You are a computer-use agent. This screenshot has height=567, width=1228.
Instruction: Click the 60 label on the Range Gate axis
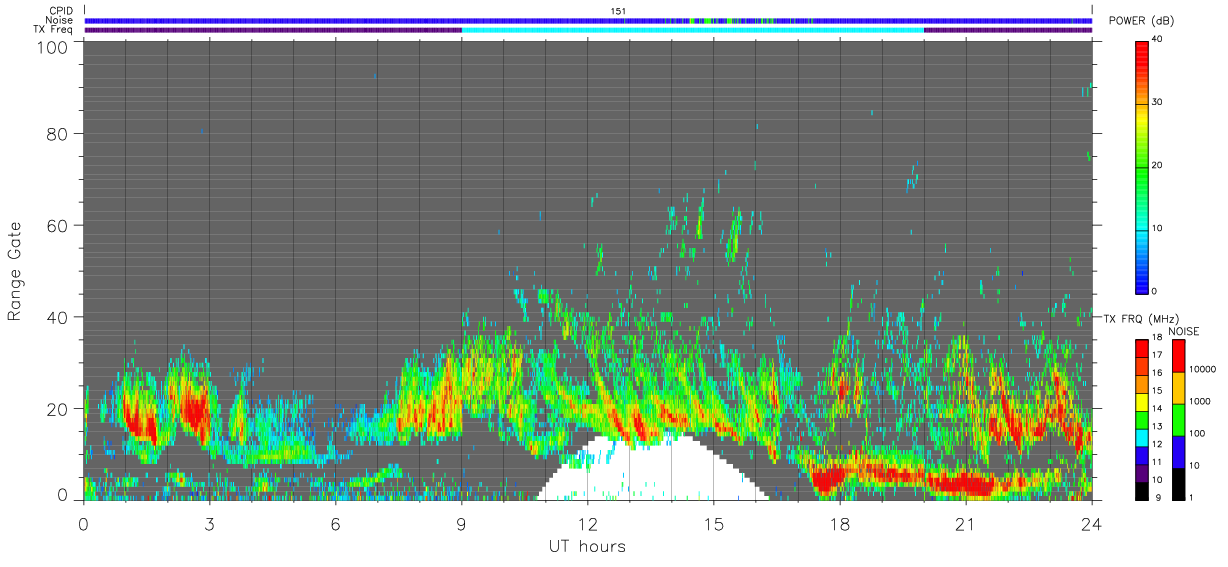click(x=58, y=225)
